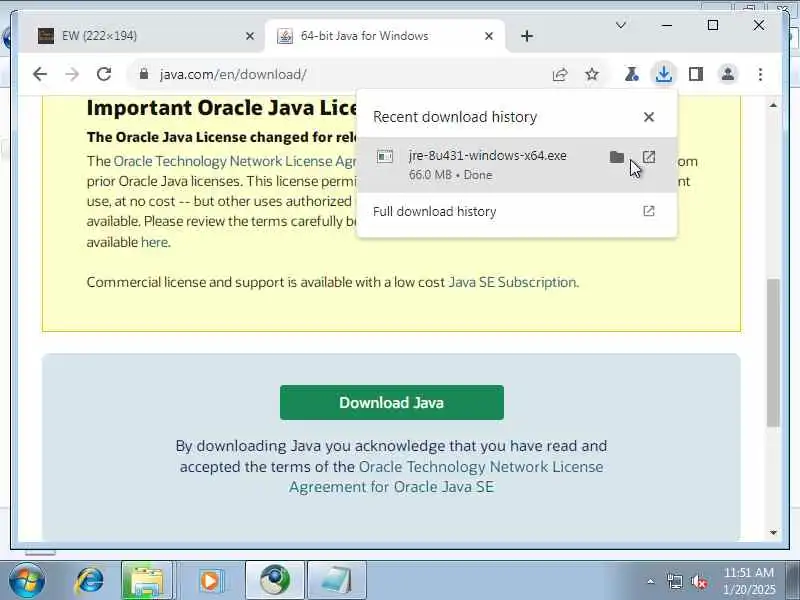Bookmark this page with the star
The height and width of the screenshot is (600, 800).
(x=592, y=74)
